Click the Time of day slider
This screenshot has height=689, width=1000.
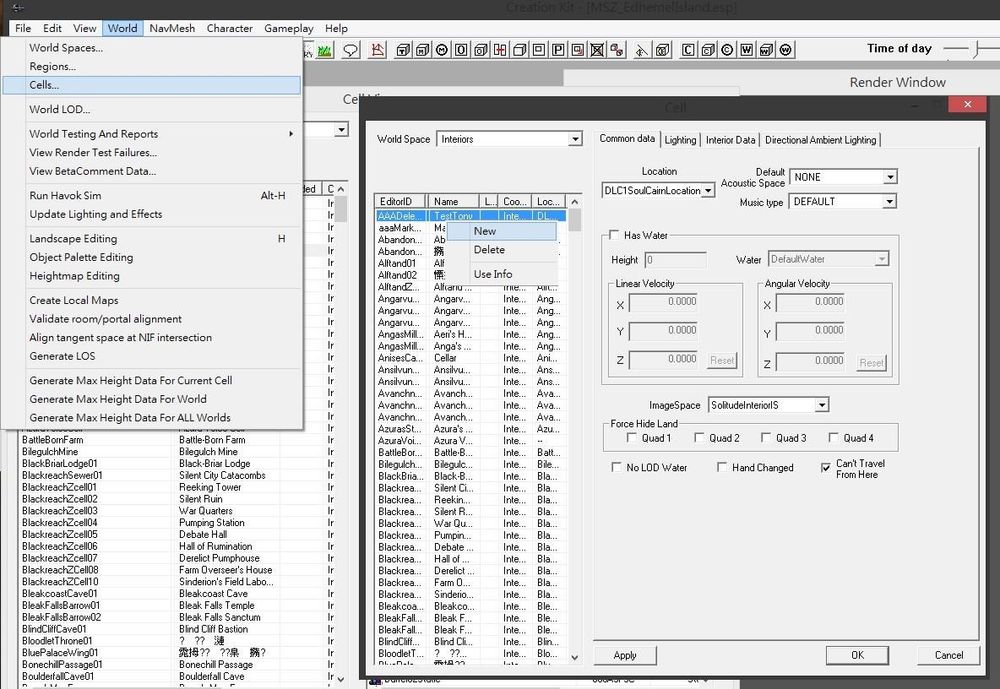pyautogui.click(x=975, y=49)
